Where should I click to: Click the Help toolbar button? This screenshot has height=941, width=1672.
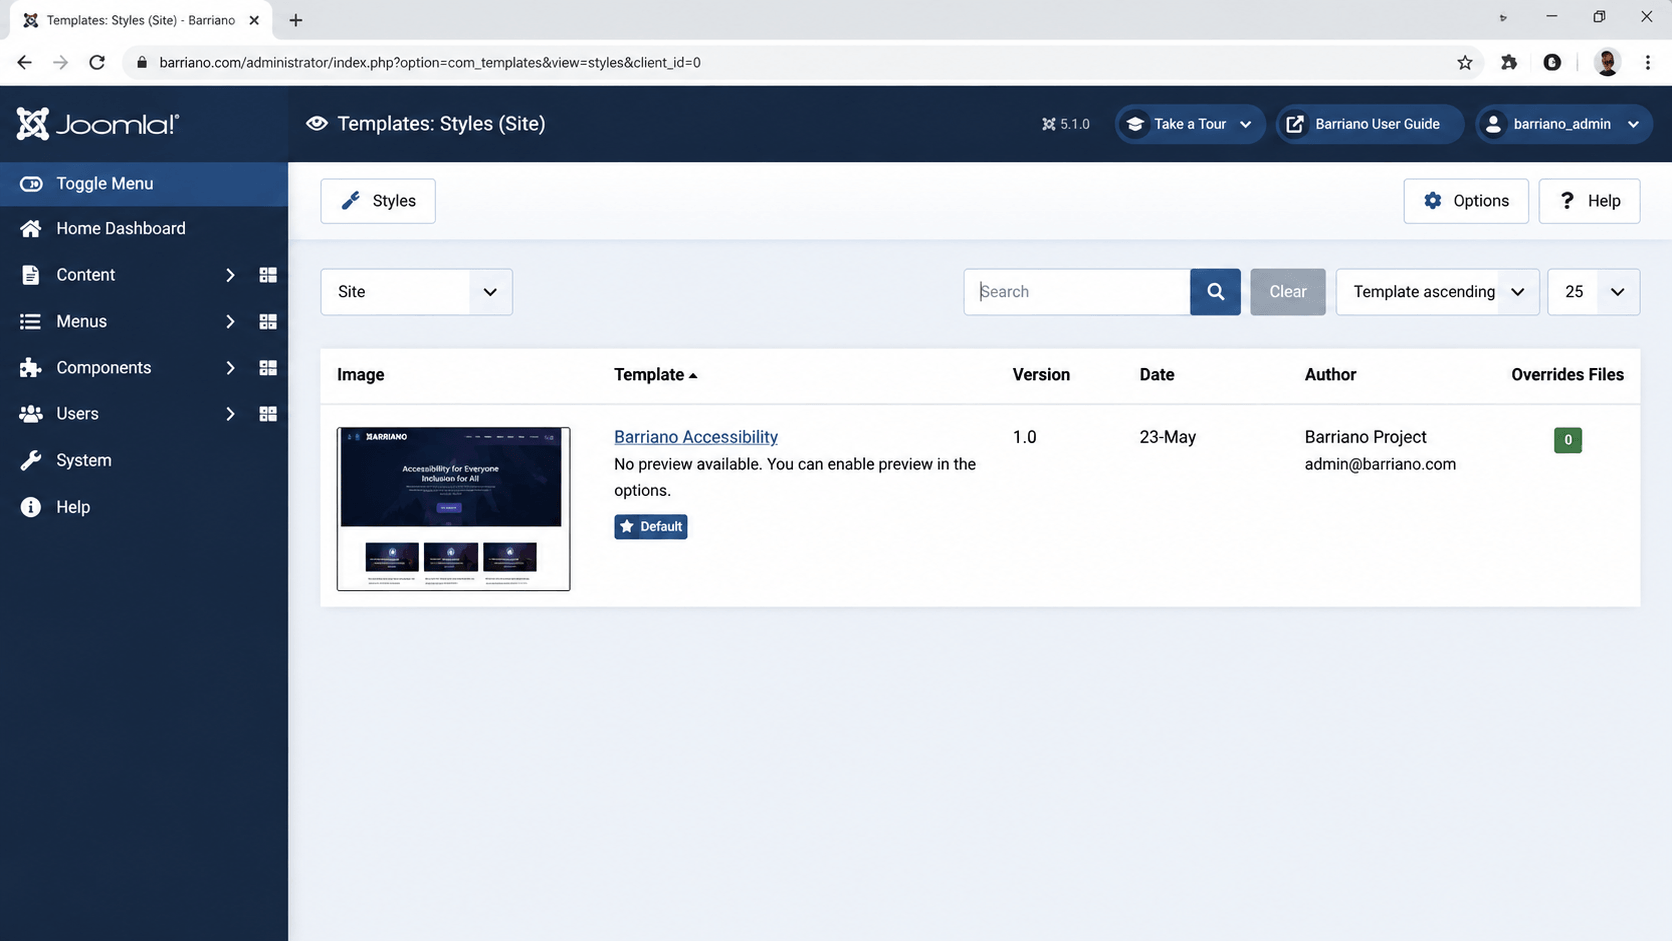point(1589,201)
